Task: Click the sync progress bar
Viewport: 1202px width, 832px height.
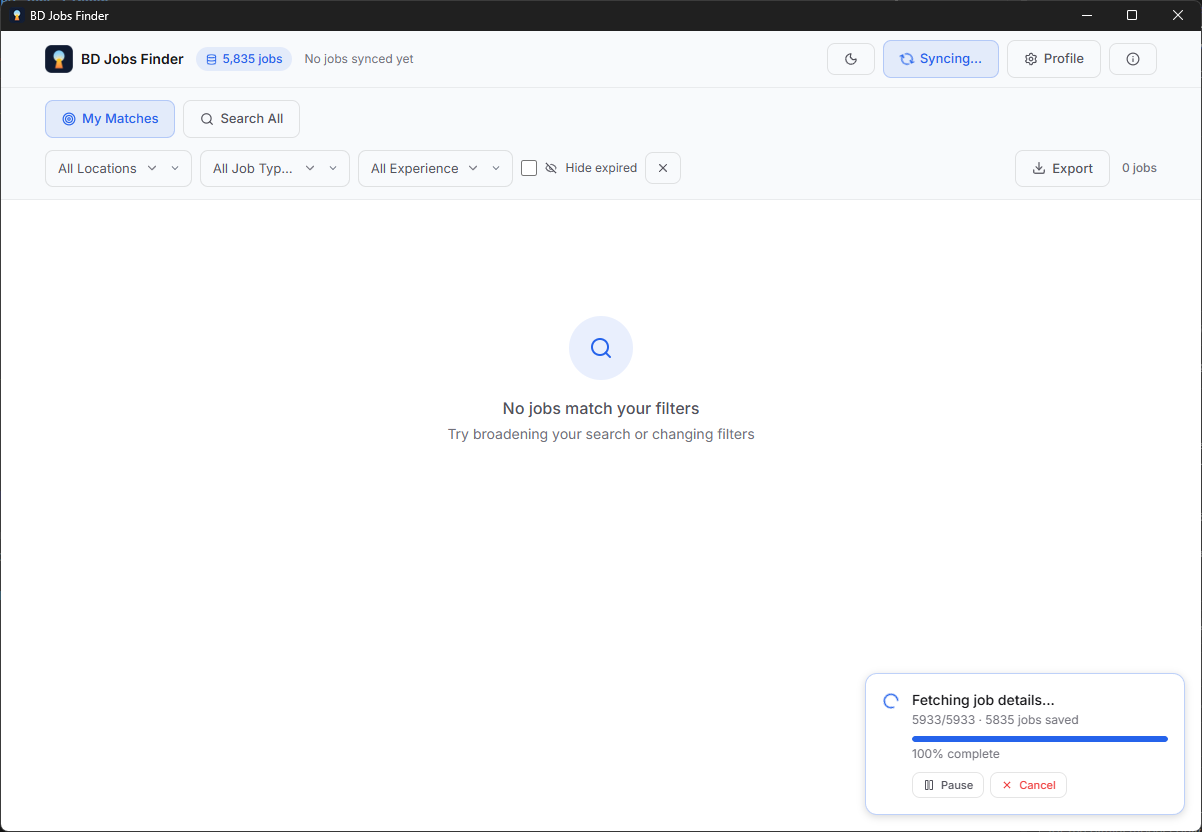Action: coord(1040,739)
